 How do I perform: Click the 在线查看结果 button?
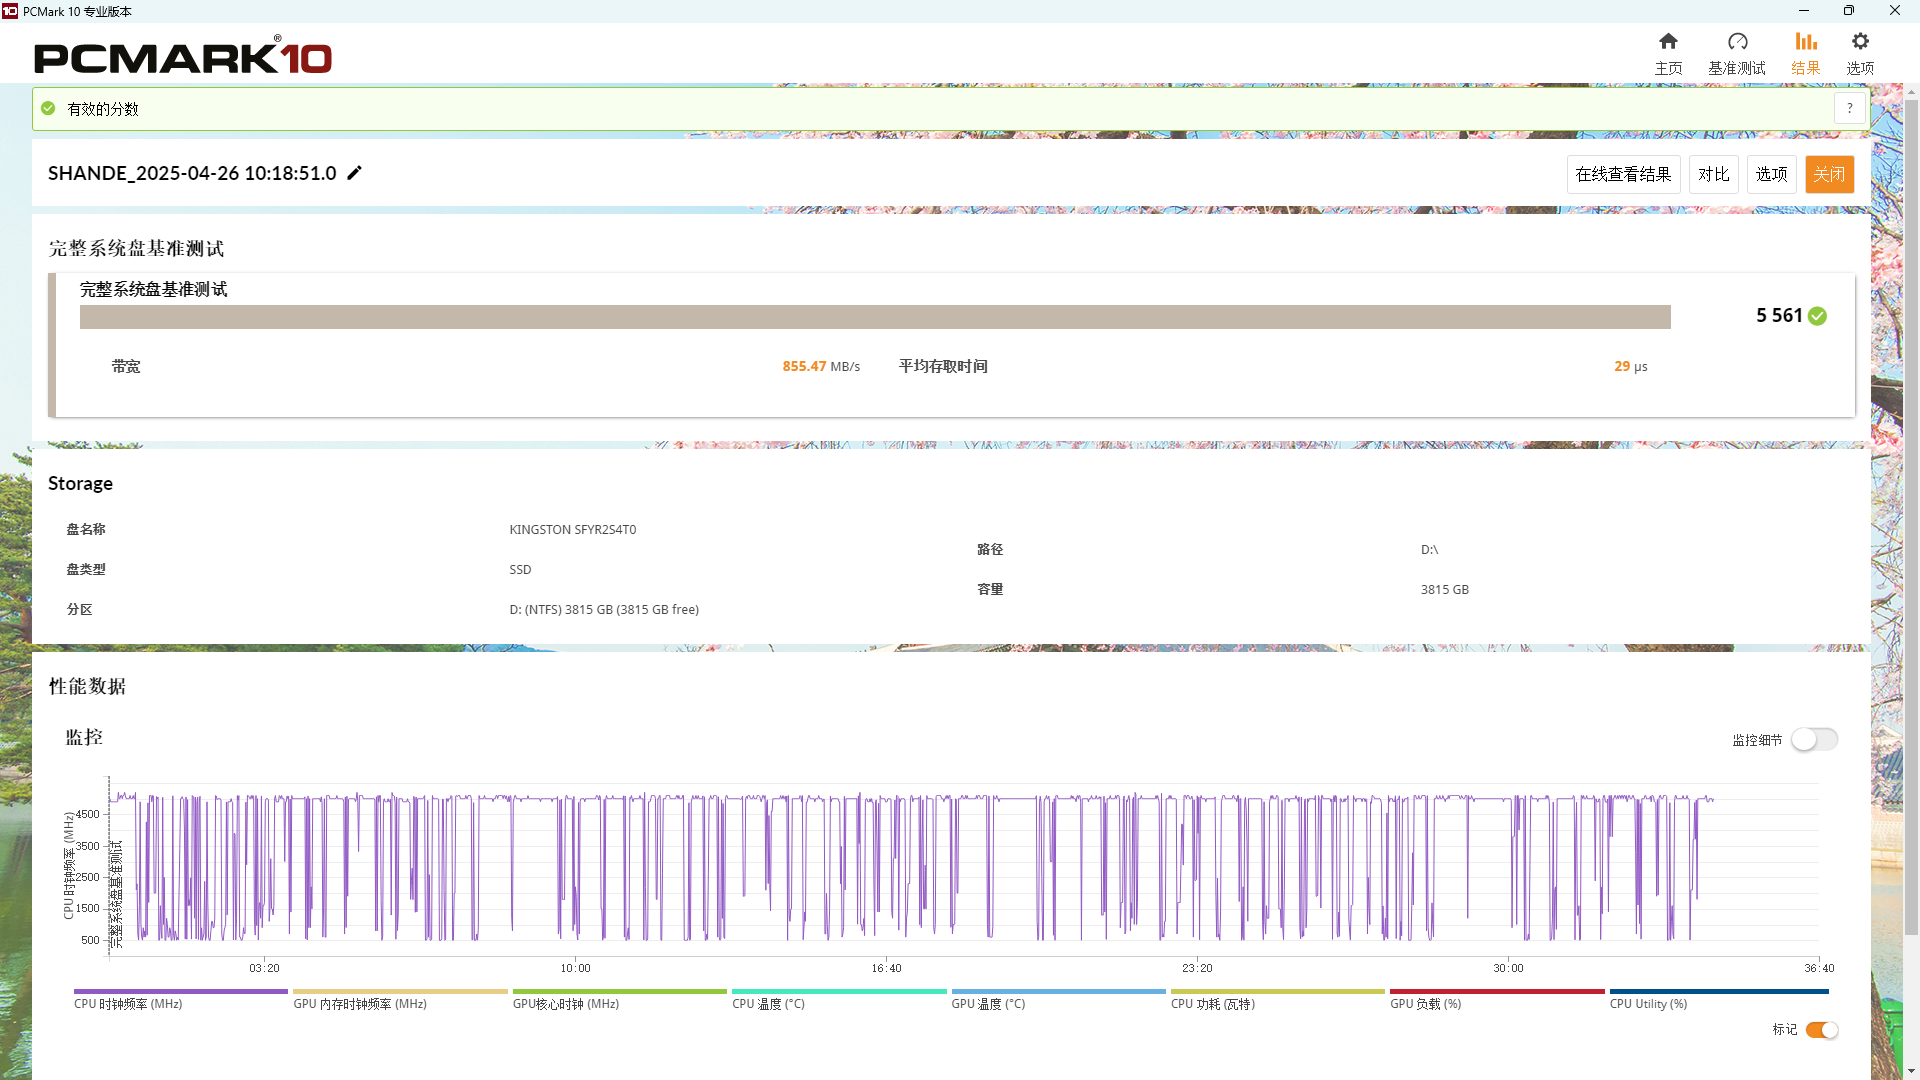click(1623, 174)
